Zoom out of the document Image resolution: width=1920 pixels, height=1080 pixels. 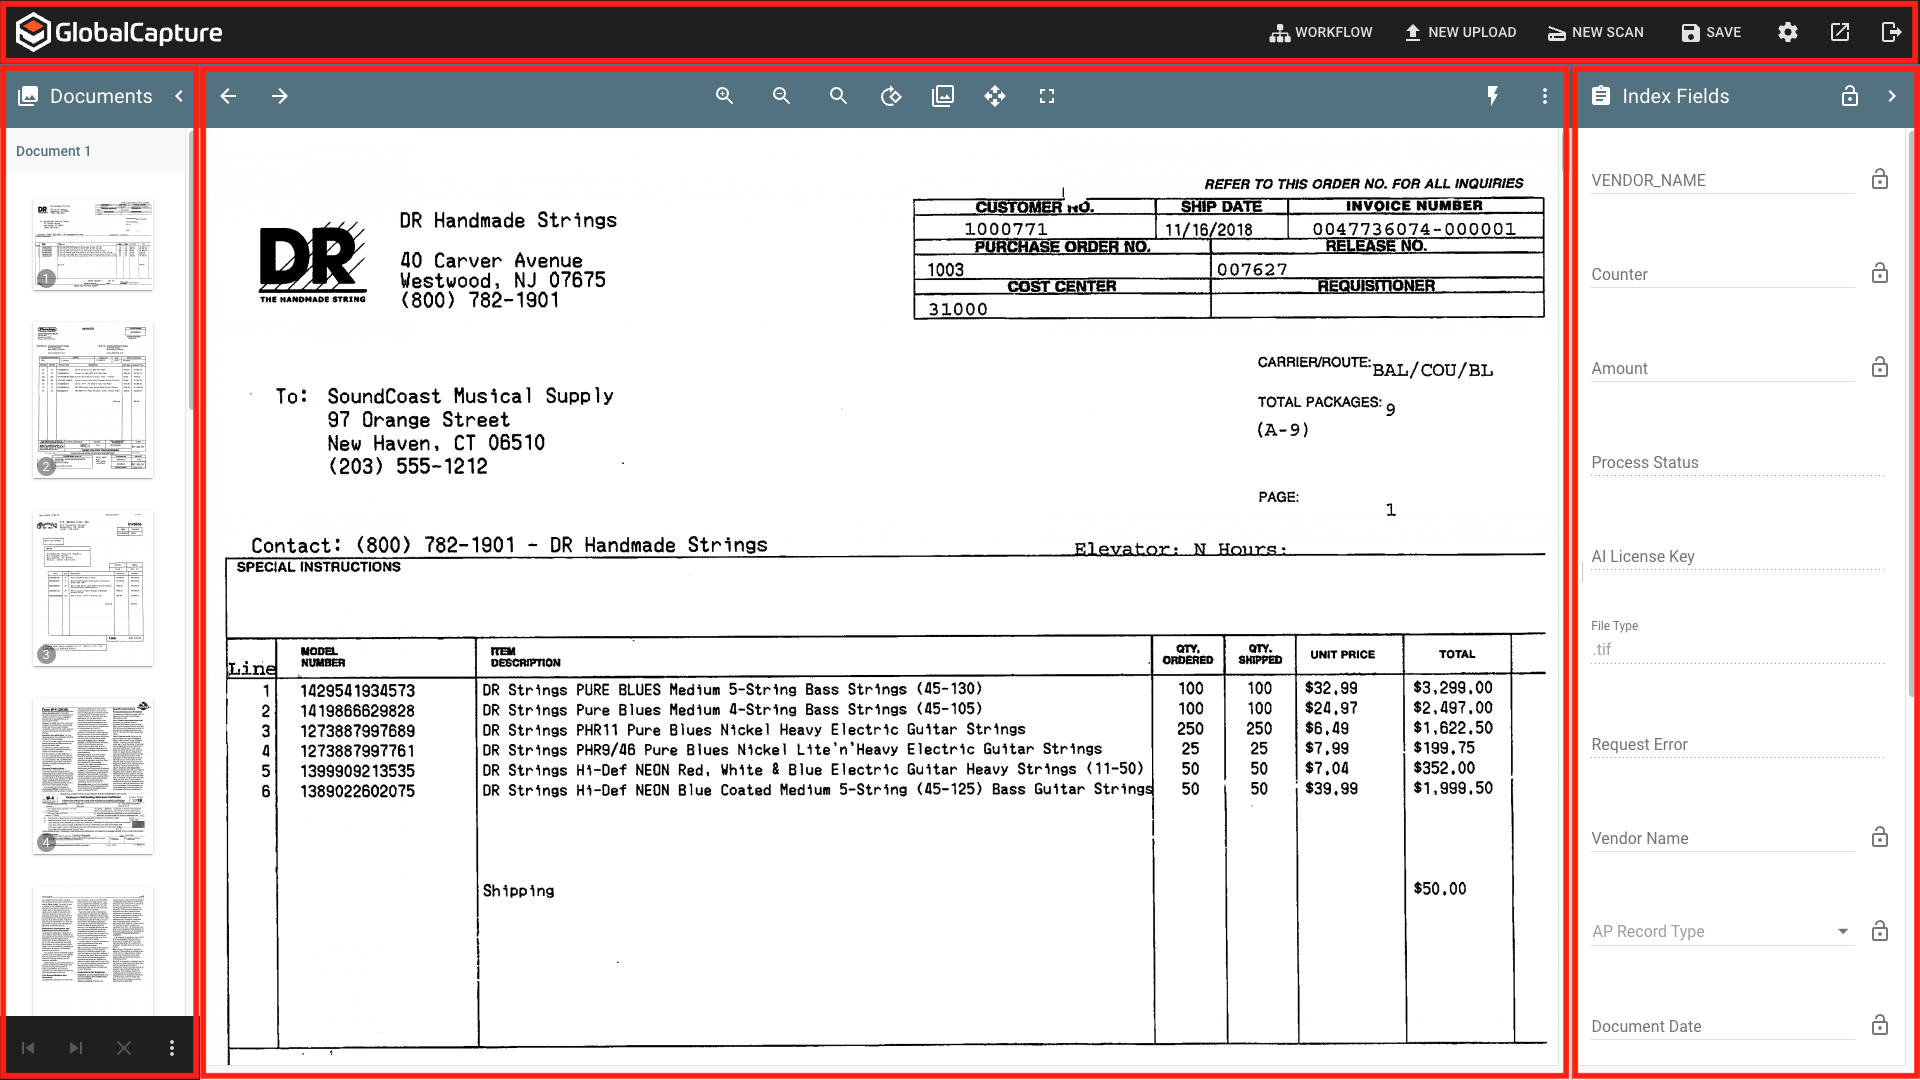click(x=782, y=96)
